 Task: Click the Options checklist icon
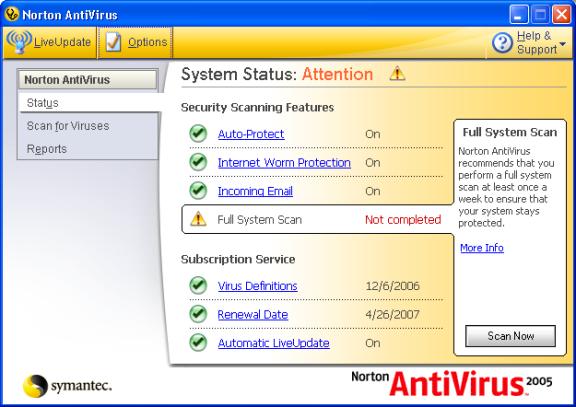[x=113, y=42]
